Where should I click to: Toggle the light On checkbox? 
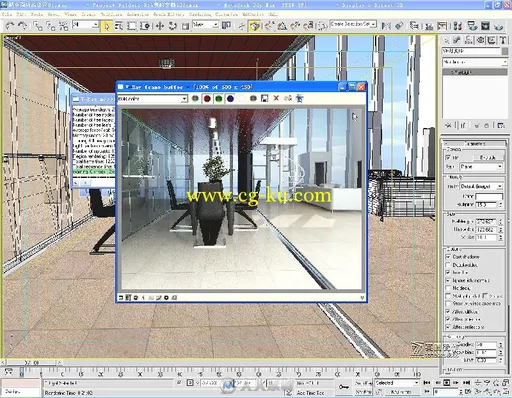coord(448,157)
